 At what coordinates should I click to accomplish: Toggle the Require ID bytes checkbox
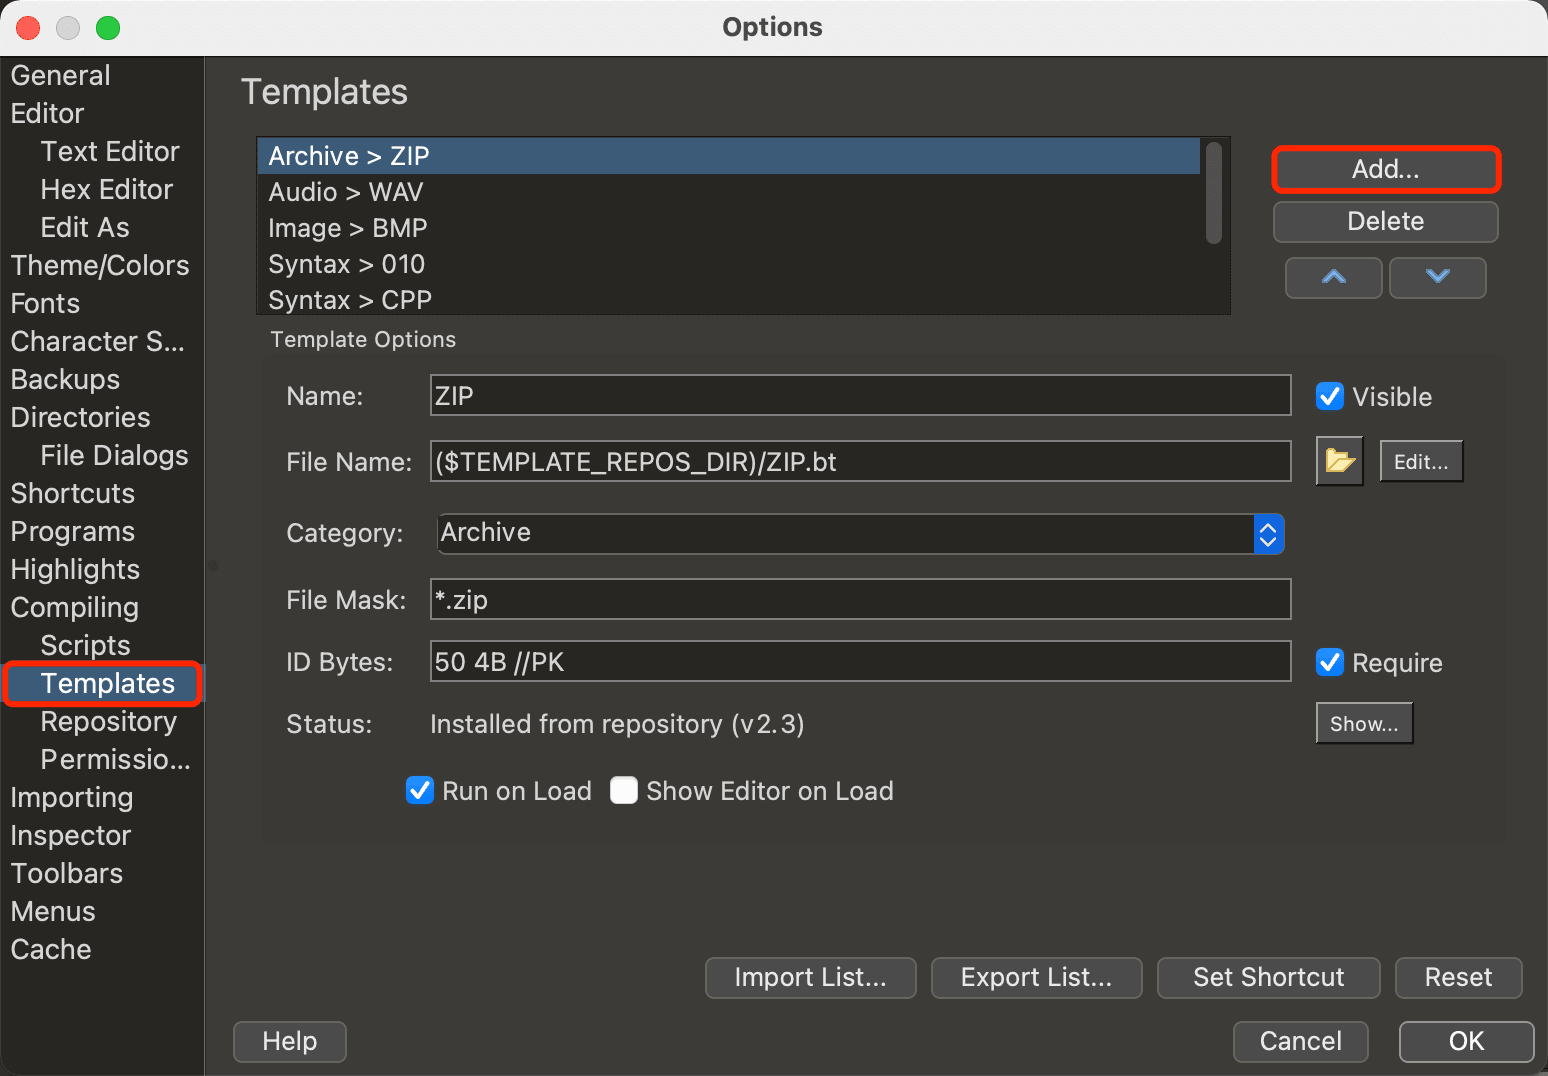(x=1330, y=662)
